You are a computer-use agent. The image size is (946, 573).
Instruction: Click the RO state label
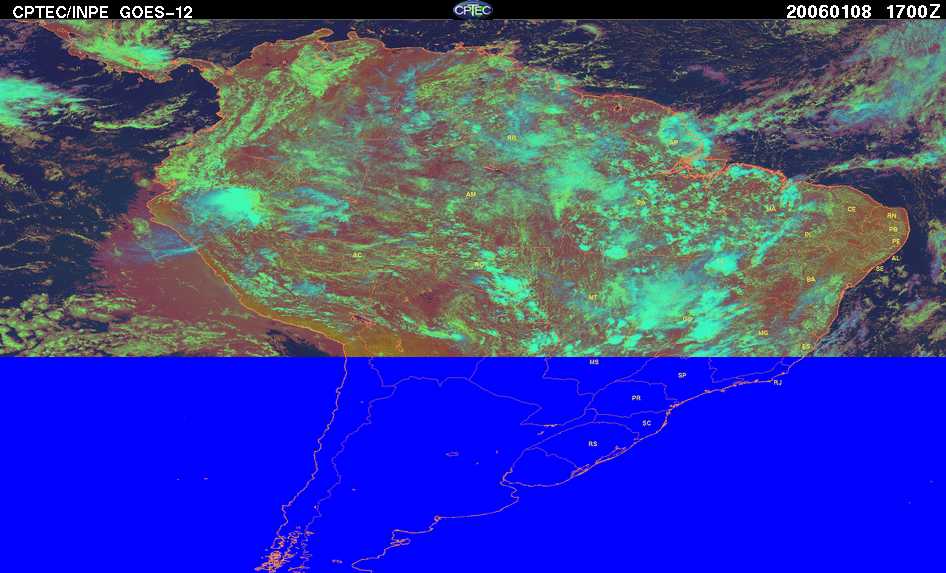click(x=479, y=265)
